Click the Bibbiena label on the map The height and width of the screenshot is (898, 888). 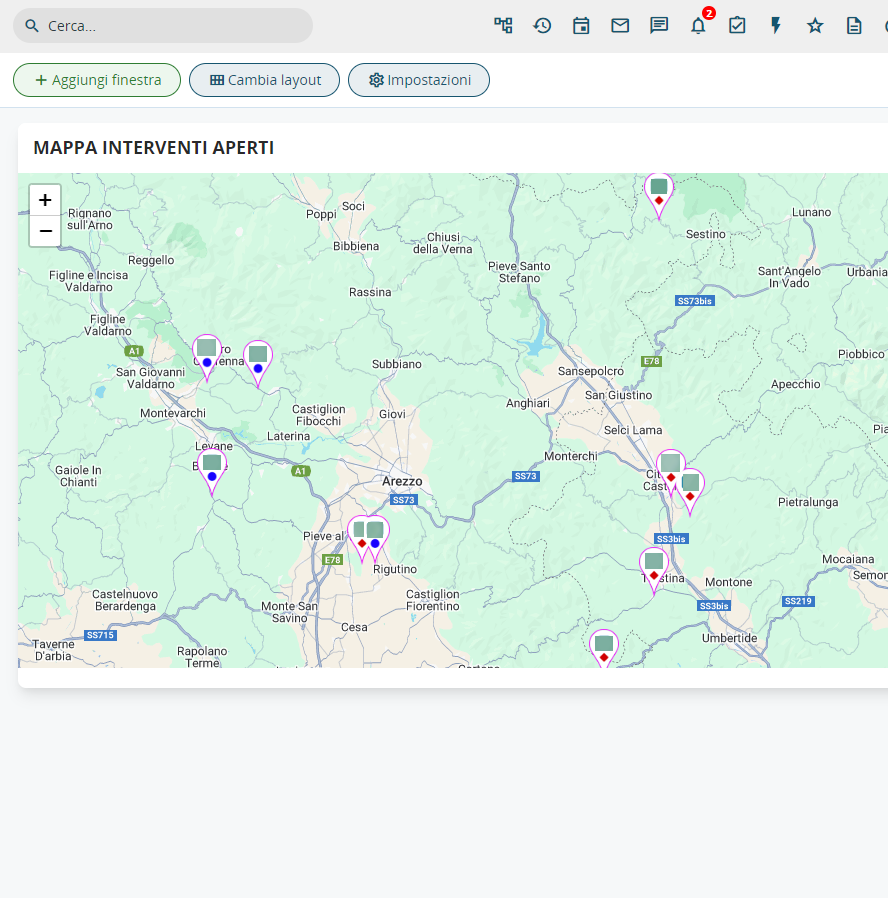(356, 246)
